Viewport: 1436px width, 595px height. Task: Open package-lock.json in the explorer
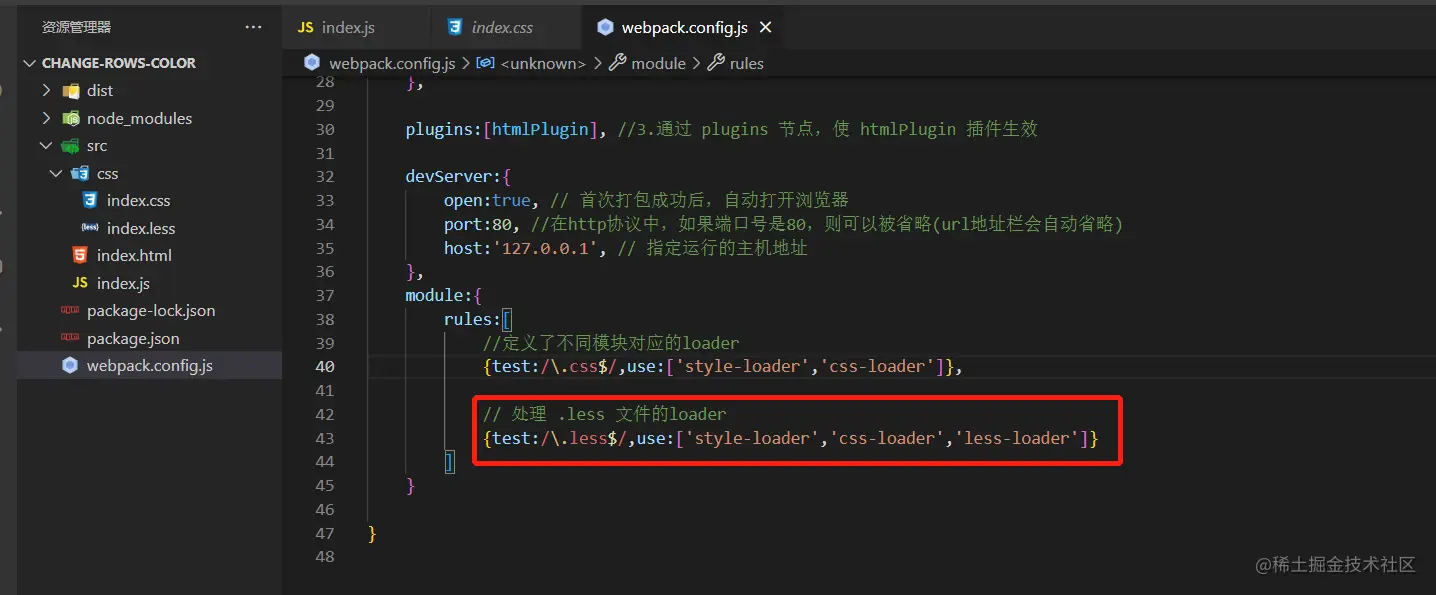[151, 311]
